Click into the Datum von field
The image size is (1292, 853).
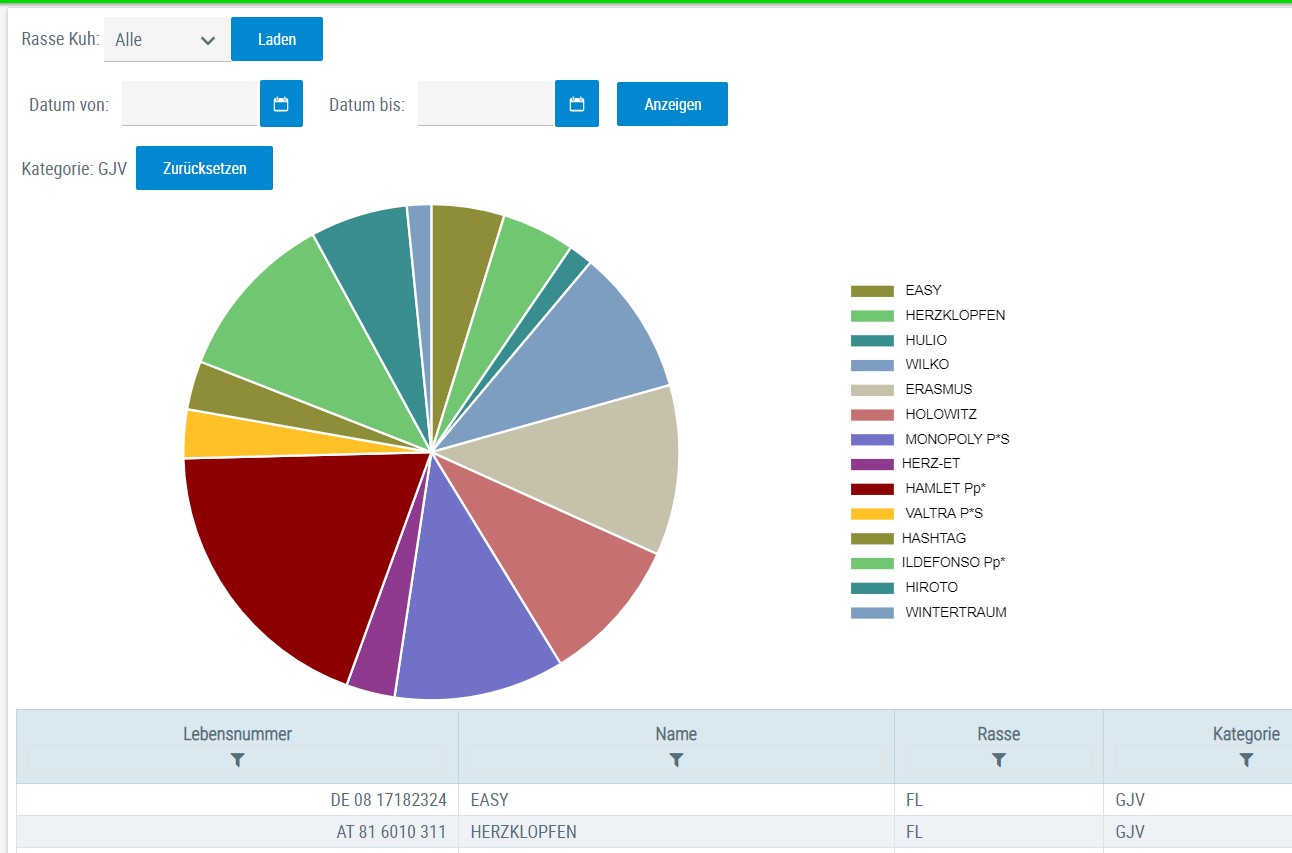coord(189,104)
